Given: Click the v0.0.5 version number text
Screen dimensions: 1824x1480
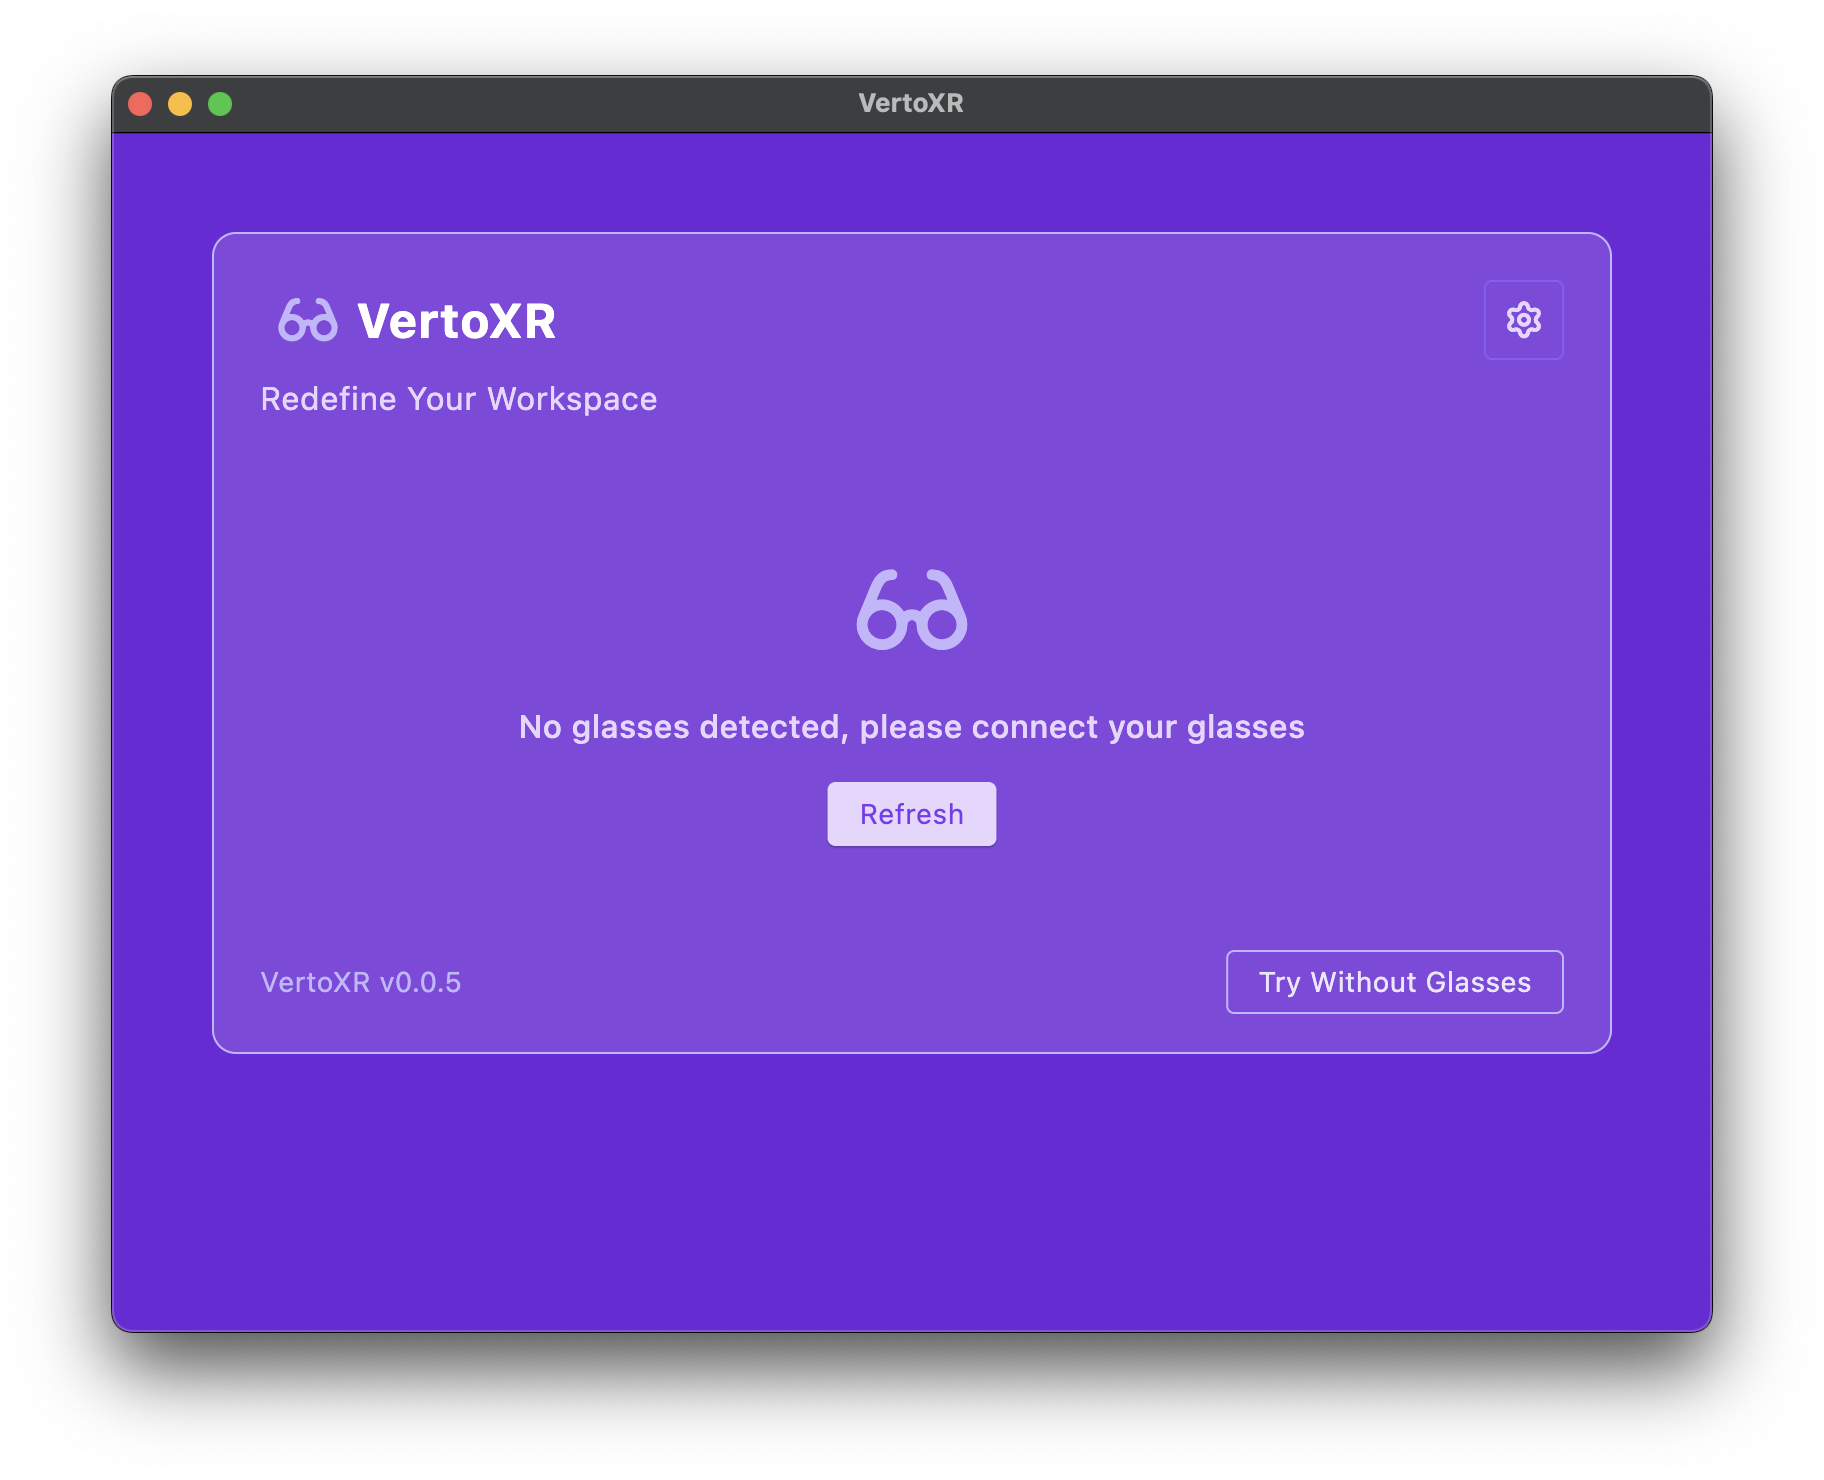Looking at the screenshot, I should pyautogui.click(x=420, y=982).
